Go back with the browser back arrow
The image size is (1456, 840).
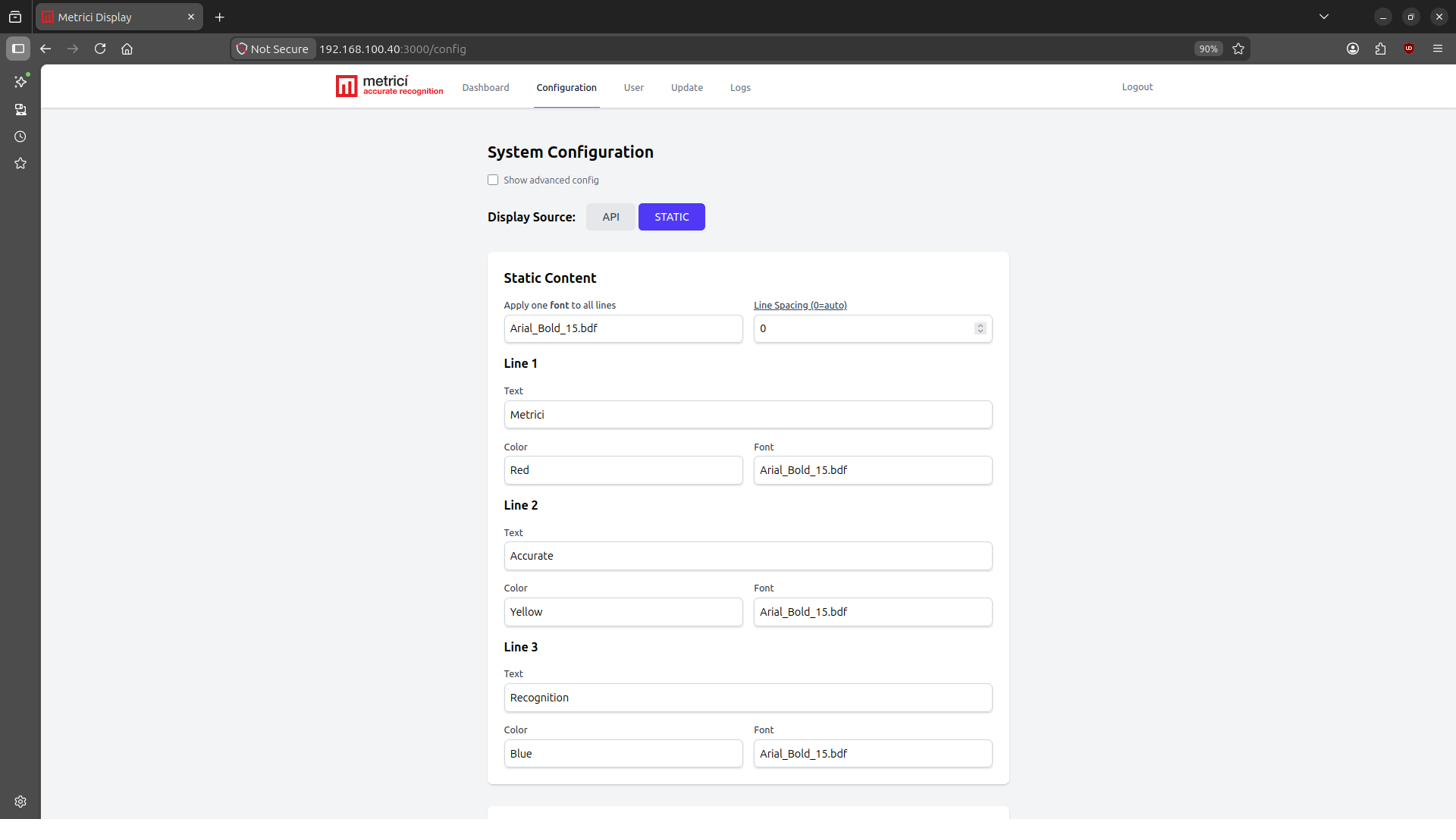click(45, 49)
